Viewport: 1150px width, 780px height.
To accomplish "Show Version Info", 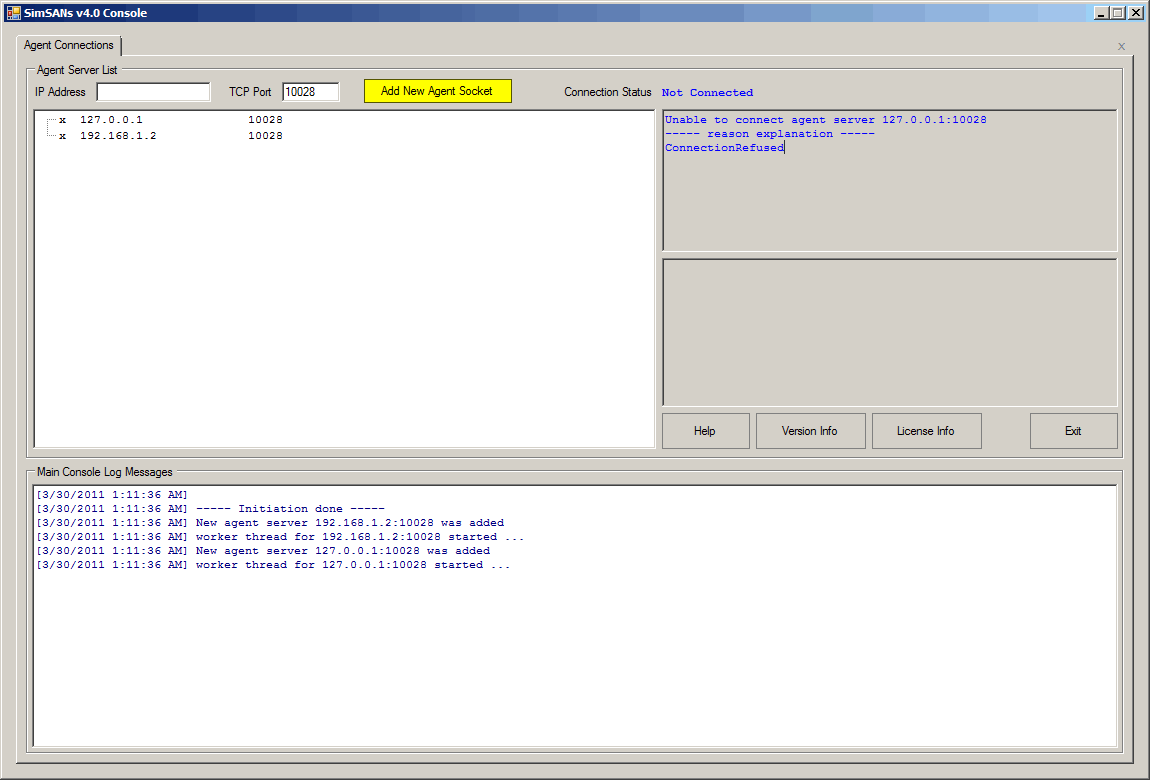I will coord(809,431).
